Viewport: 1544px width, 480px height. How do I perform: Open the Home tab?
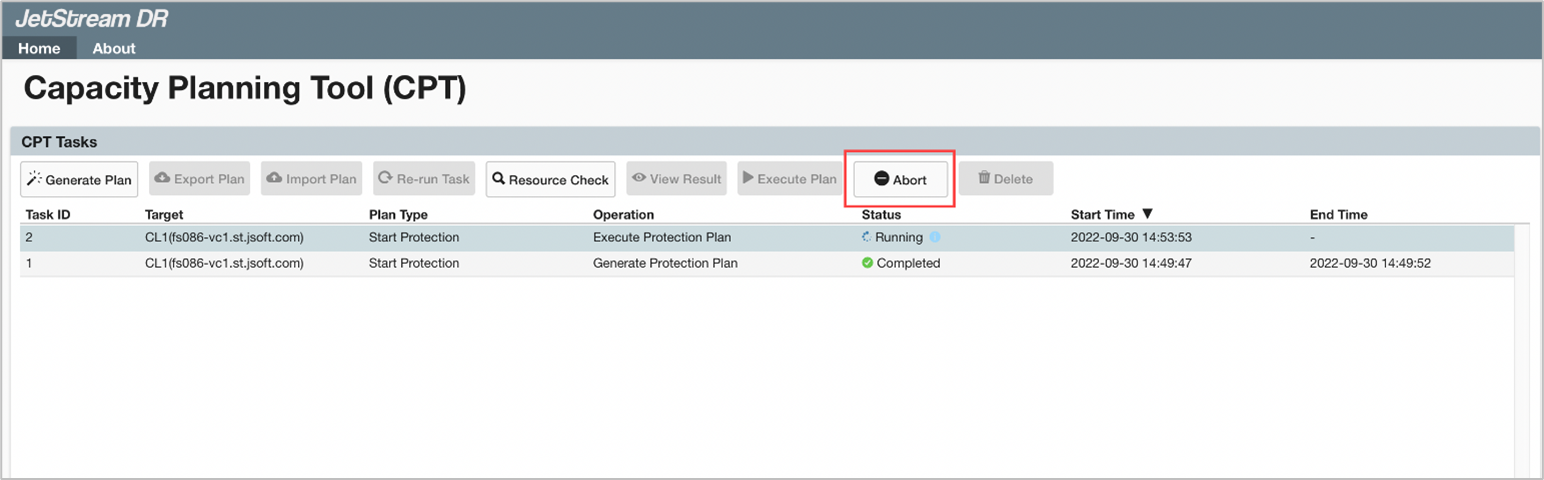pos(39,48)
